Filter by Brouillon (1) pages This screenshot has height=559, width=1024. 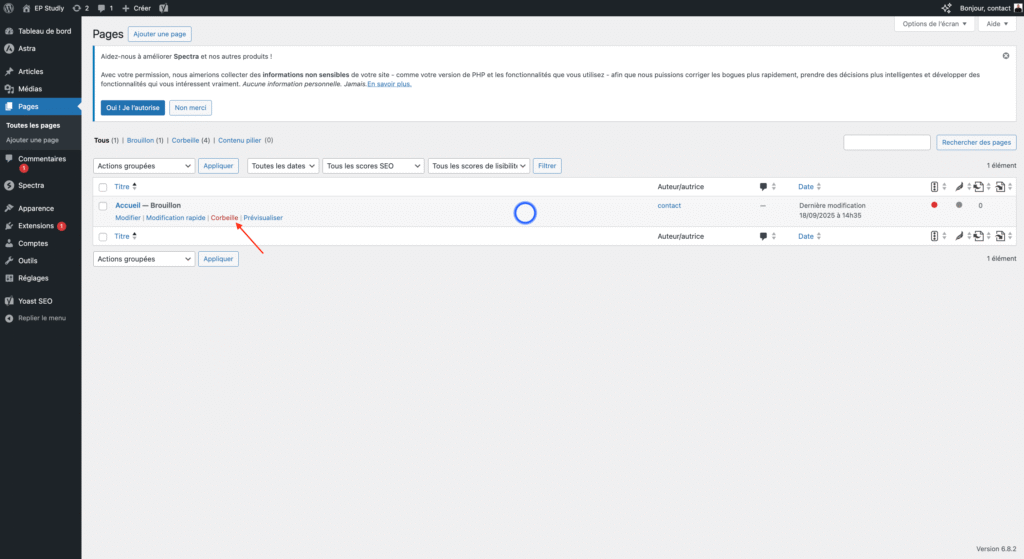pyautogui.click(x=145, y=140)
